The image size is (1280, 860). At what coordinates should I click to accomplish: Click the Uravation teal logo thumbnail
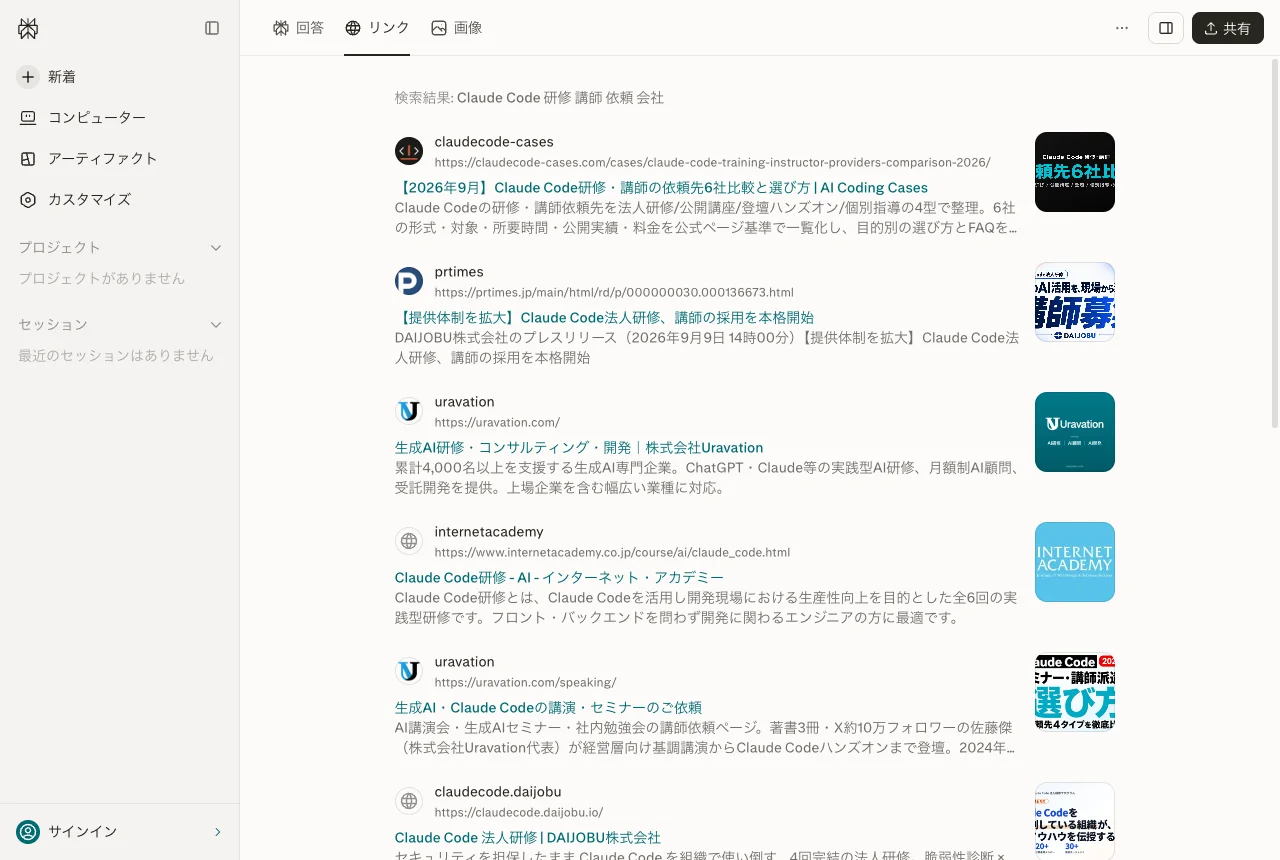click(1075, 432)
